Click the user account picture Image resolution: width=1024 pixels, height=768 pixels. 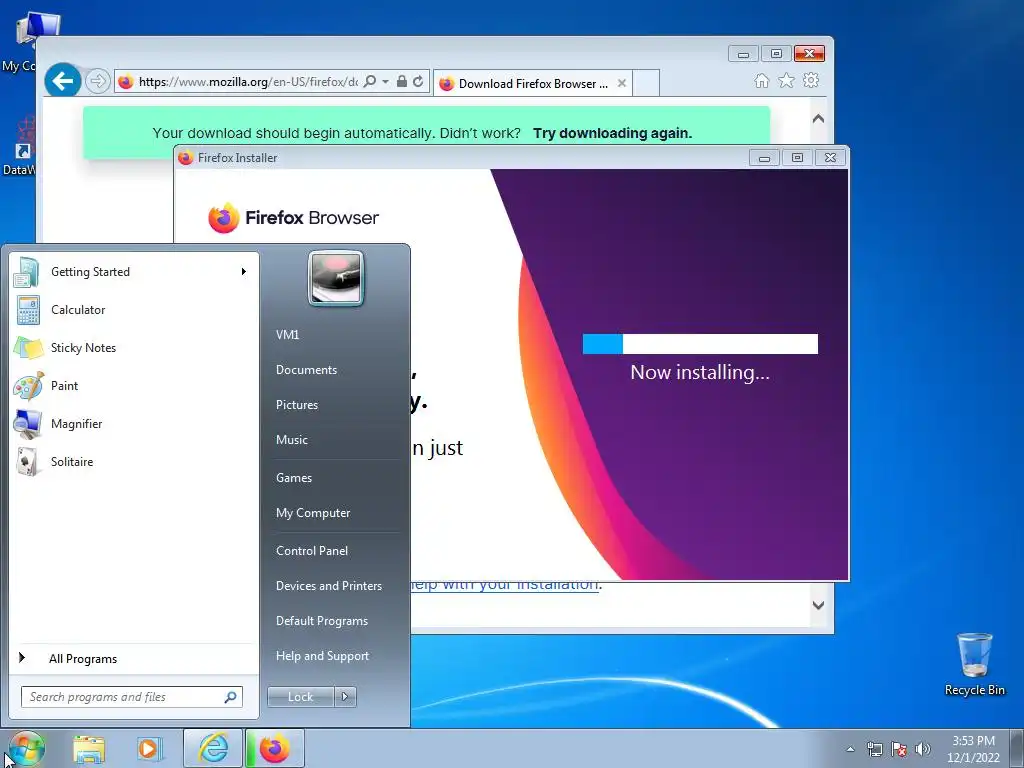click(x=336, y=278)
